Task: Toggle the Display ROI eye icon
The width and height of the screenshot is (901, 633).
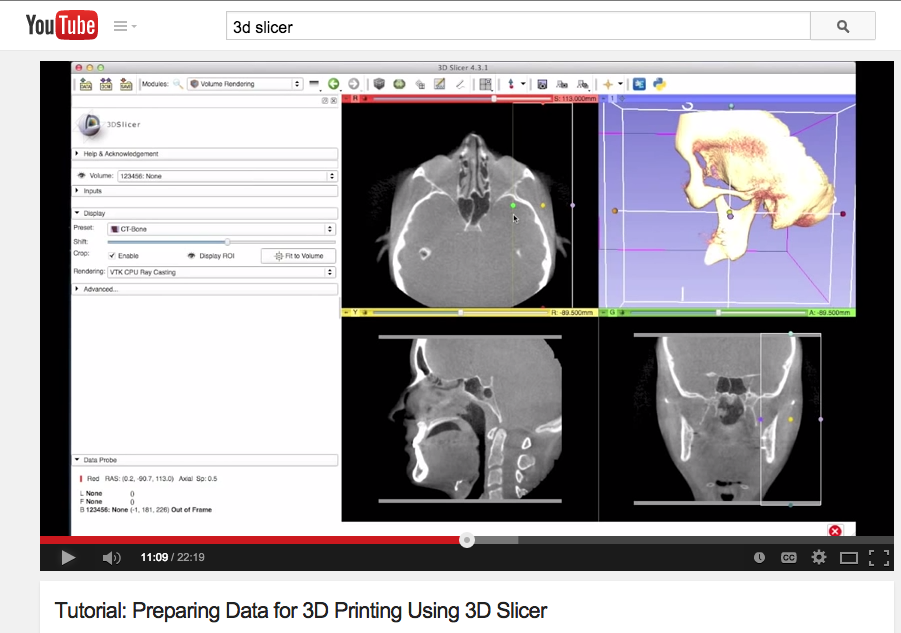Action: click(x=191, y=256)
